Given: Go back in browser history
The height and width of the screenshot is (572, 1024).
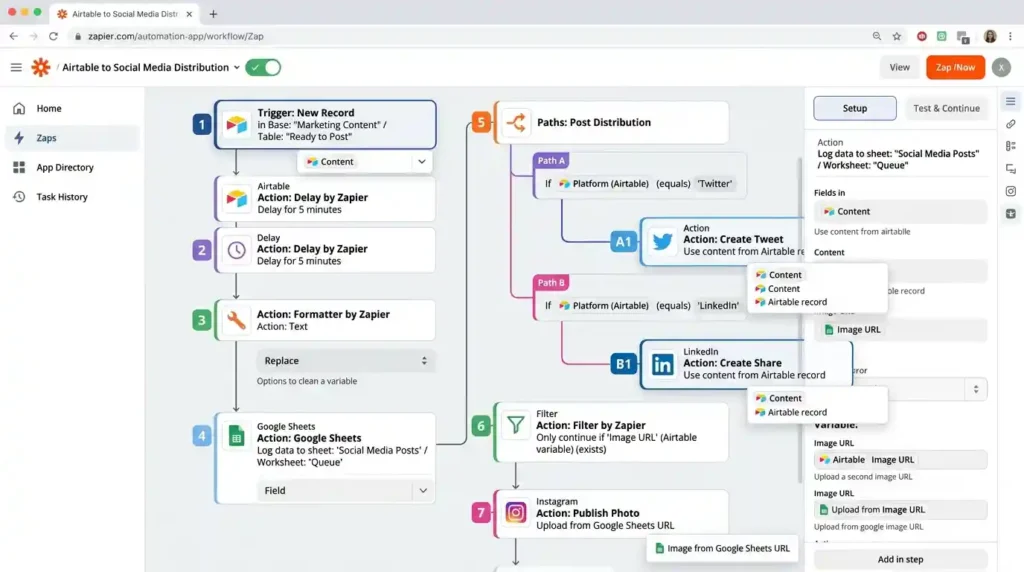Looking at the screenshot, I should pos(14,37).
